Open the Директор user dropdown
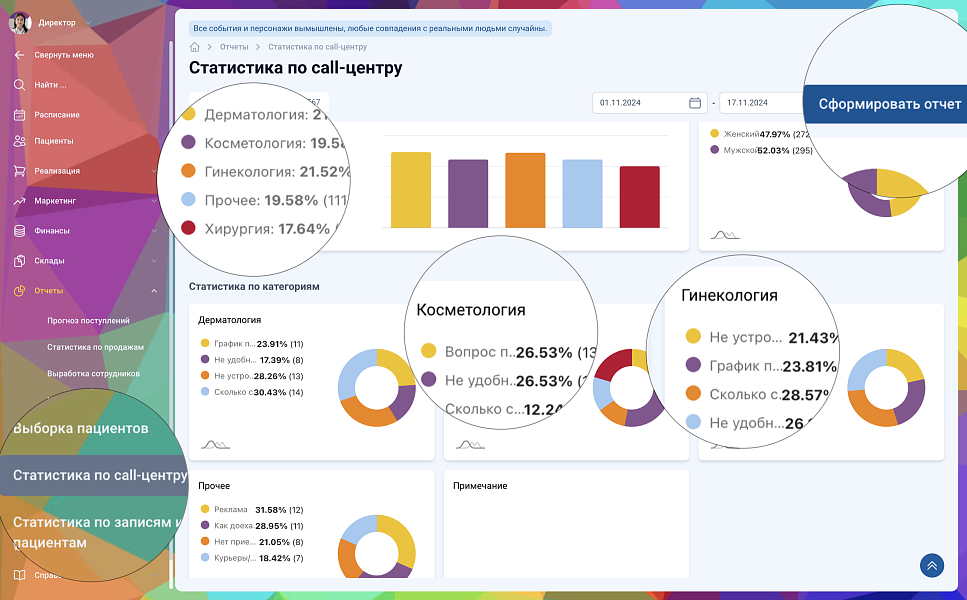Viewport: 967px width, 600px height. click(88, 22)
